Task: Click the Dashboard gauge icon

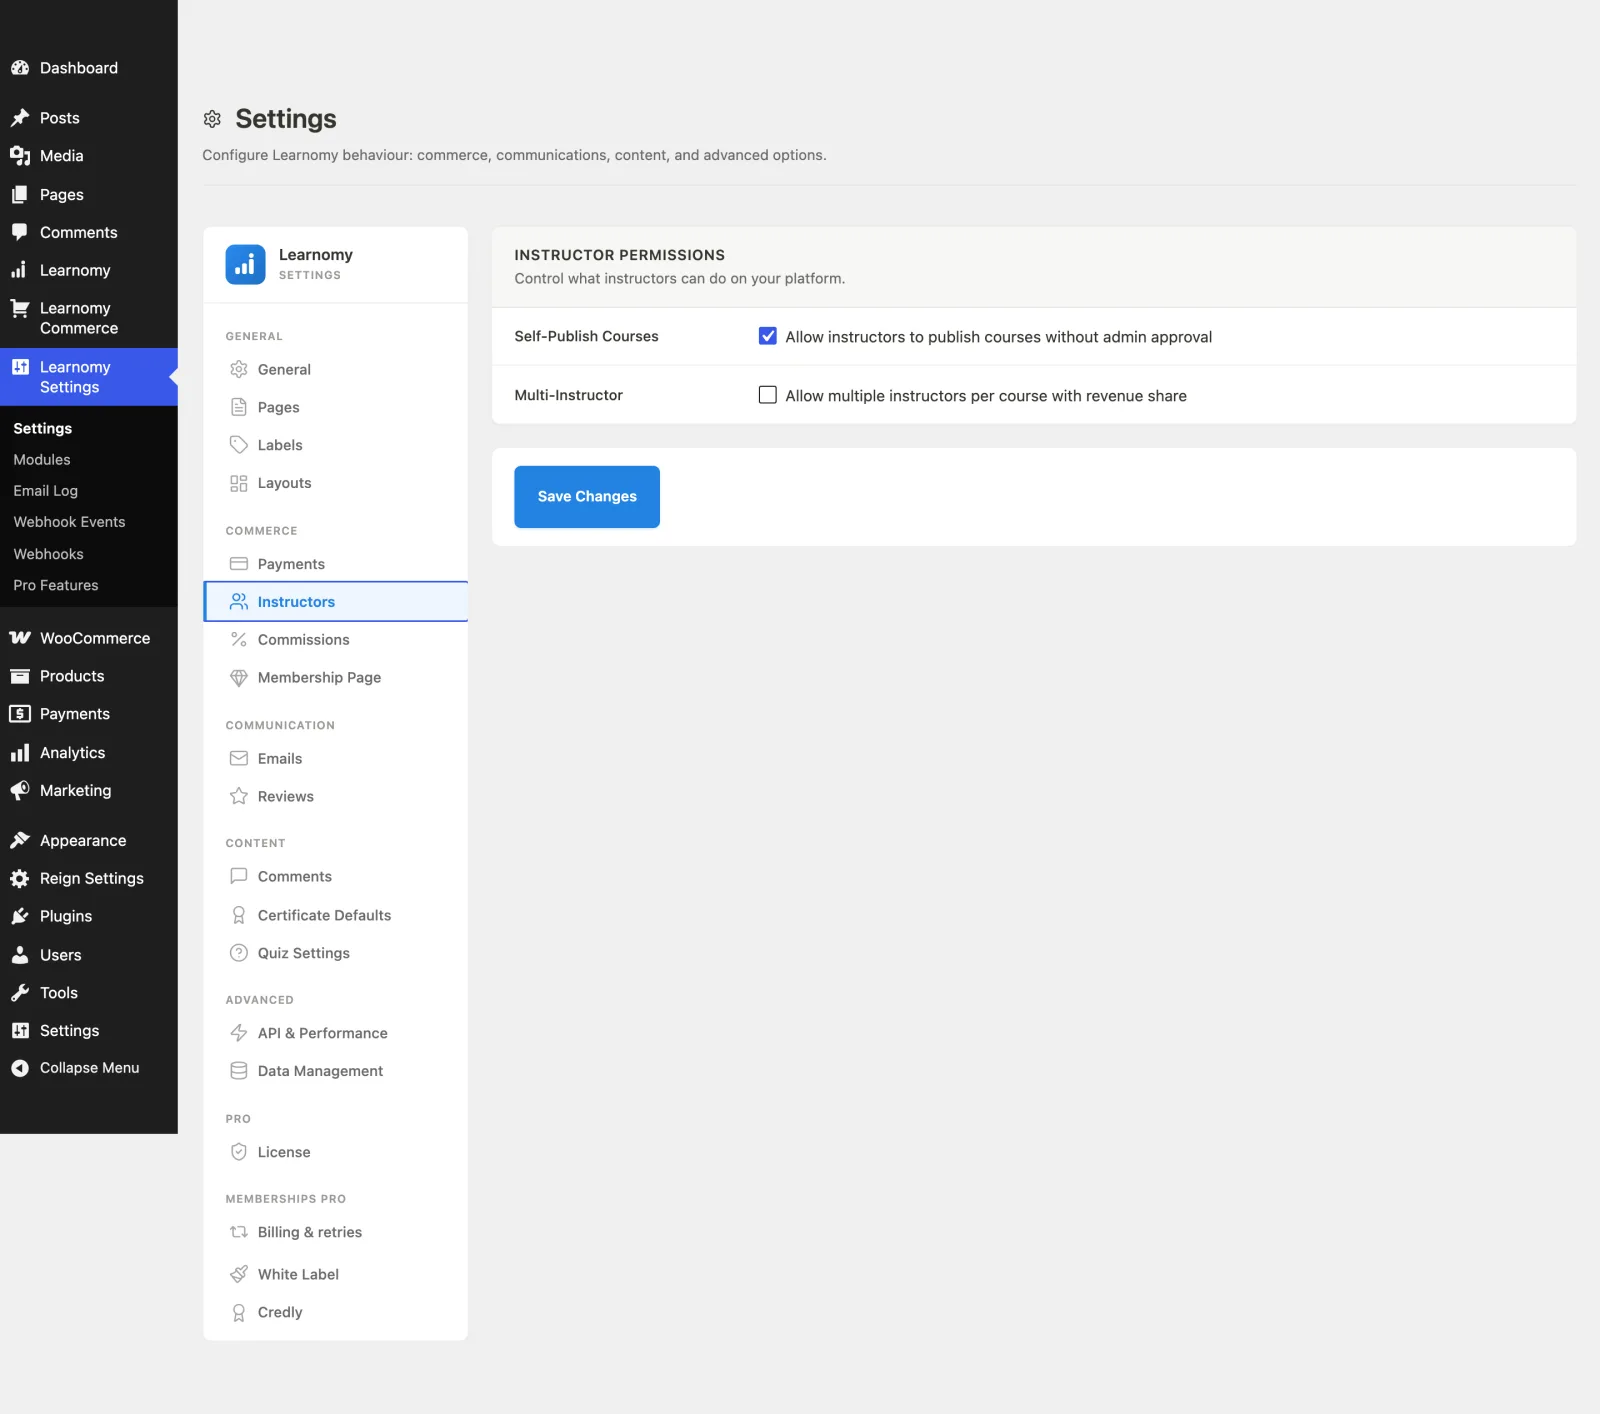Action: pos(20,68)
